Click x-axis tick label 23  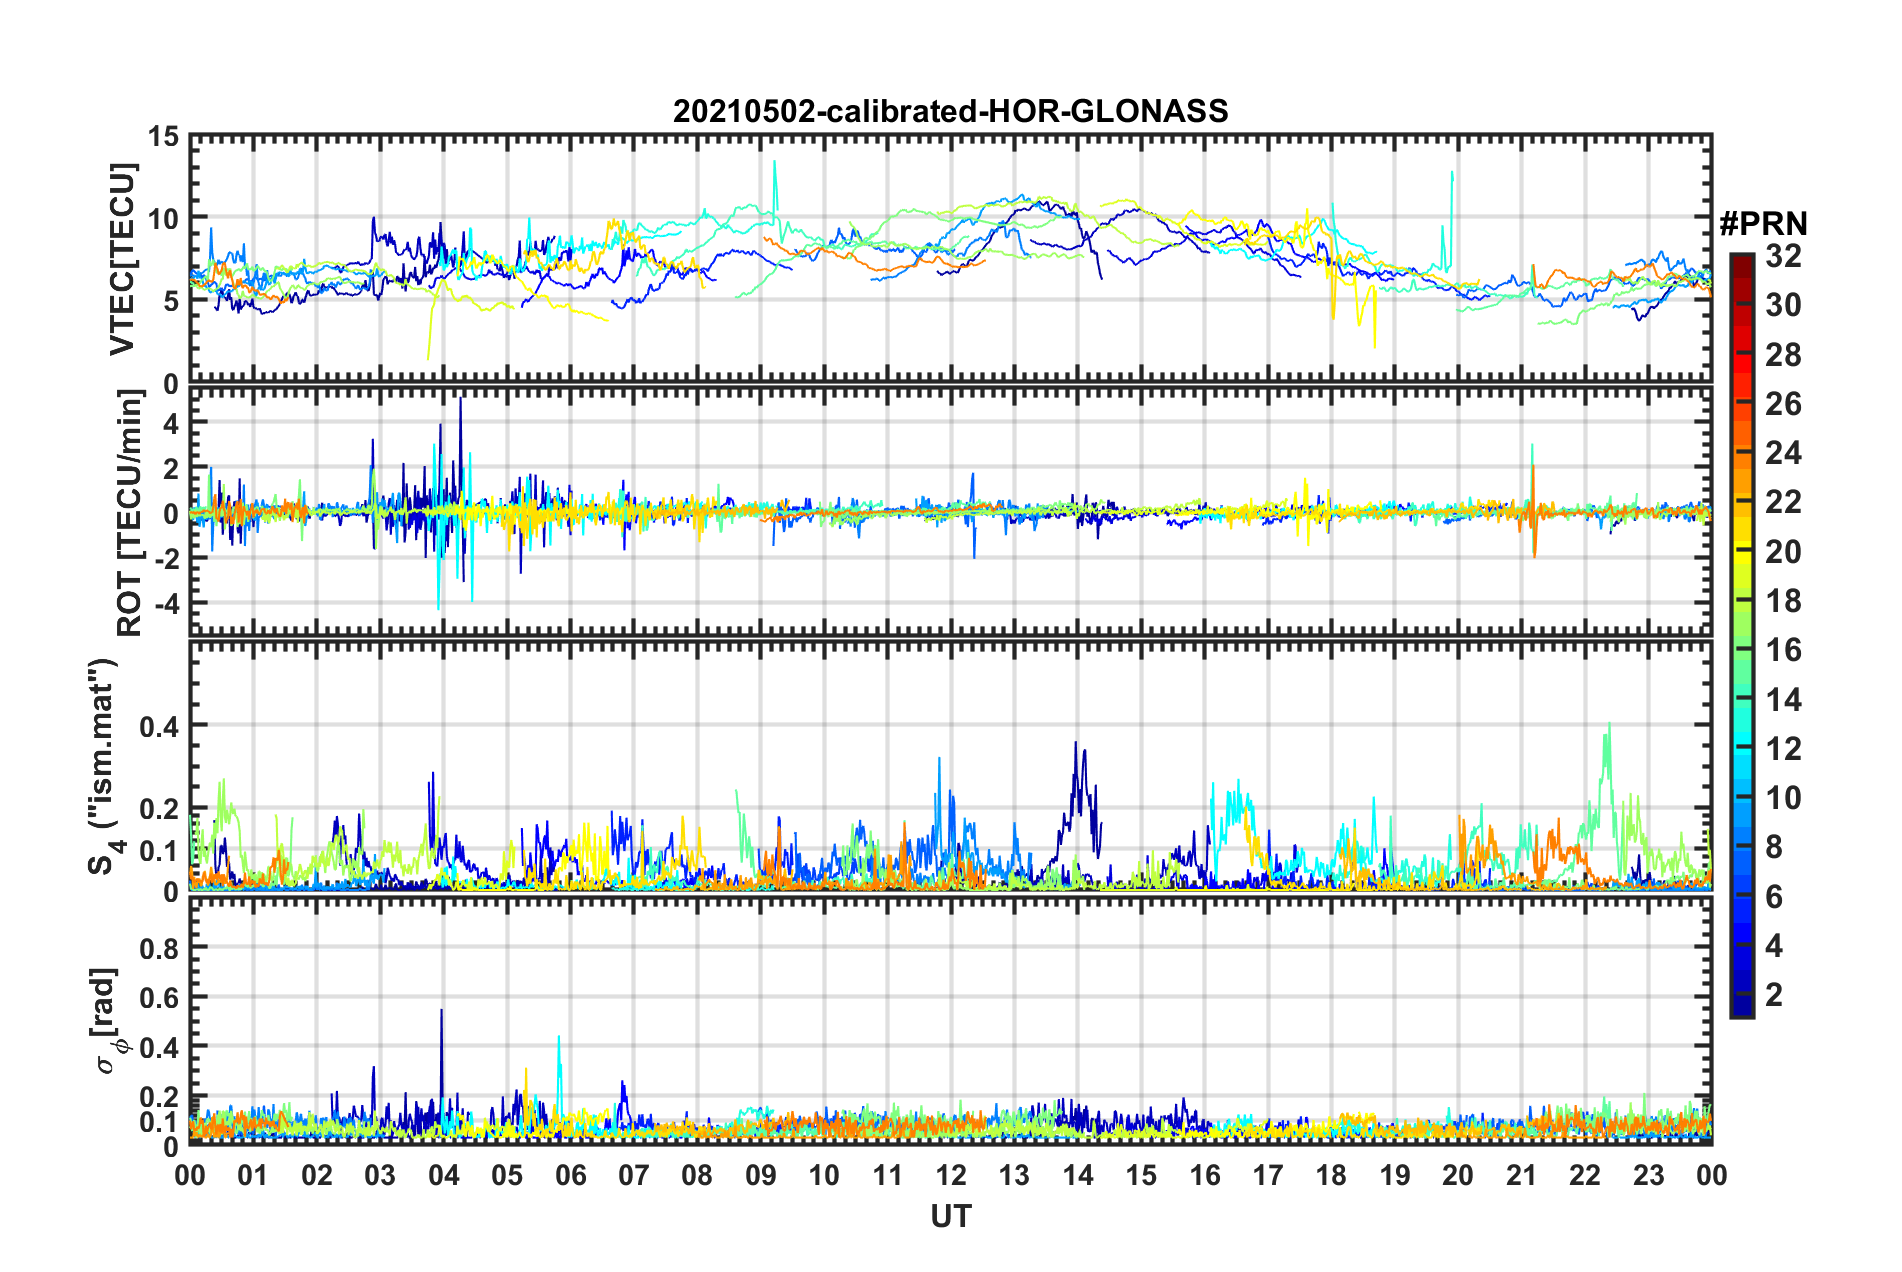point(1648,1175)
